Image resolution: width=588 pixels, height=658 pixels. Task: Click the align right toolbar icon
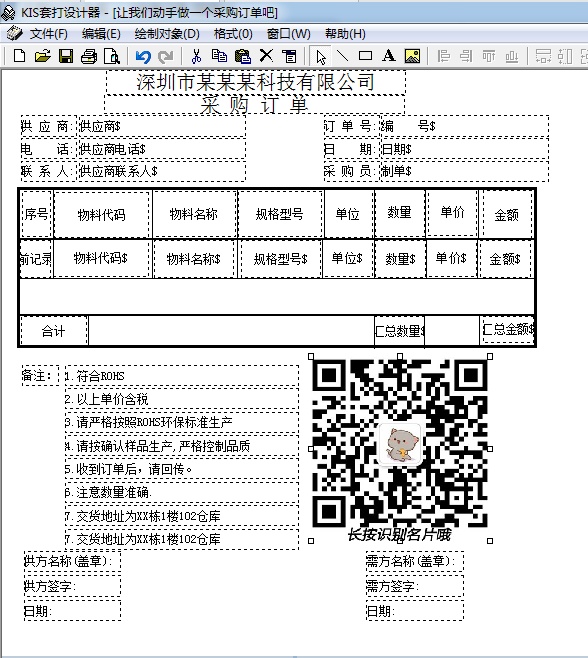pyautogui.click(x=466, y=55)
